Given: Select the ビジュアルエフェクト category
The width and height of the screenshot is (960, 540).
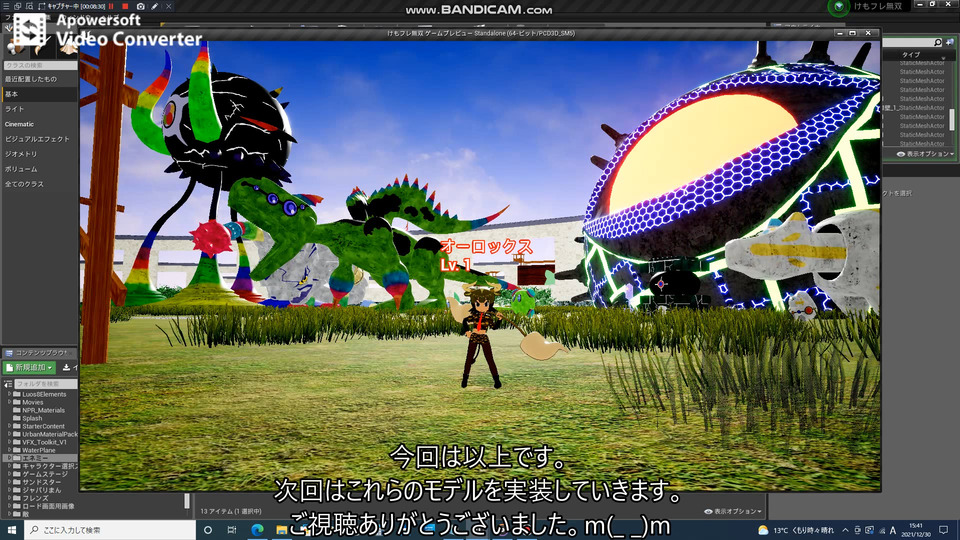Looking at the screenshot, I should pyautogui.click(x=39, y=139).
